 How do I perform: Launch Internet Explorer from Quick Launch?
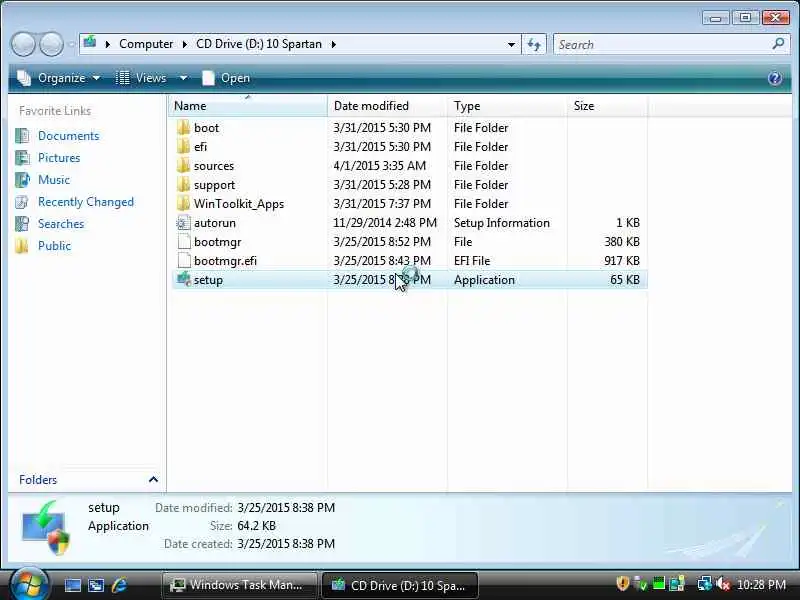point(119,585)
